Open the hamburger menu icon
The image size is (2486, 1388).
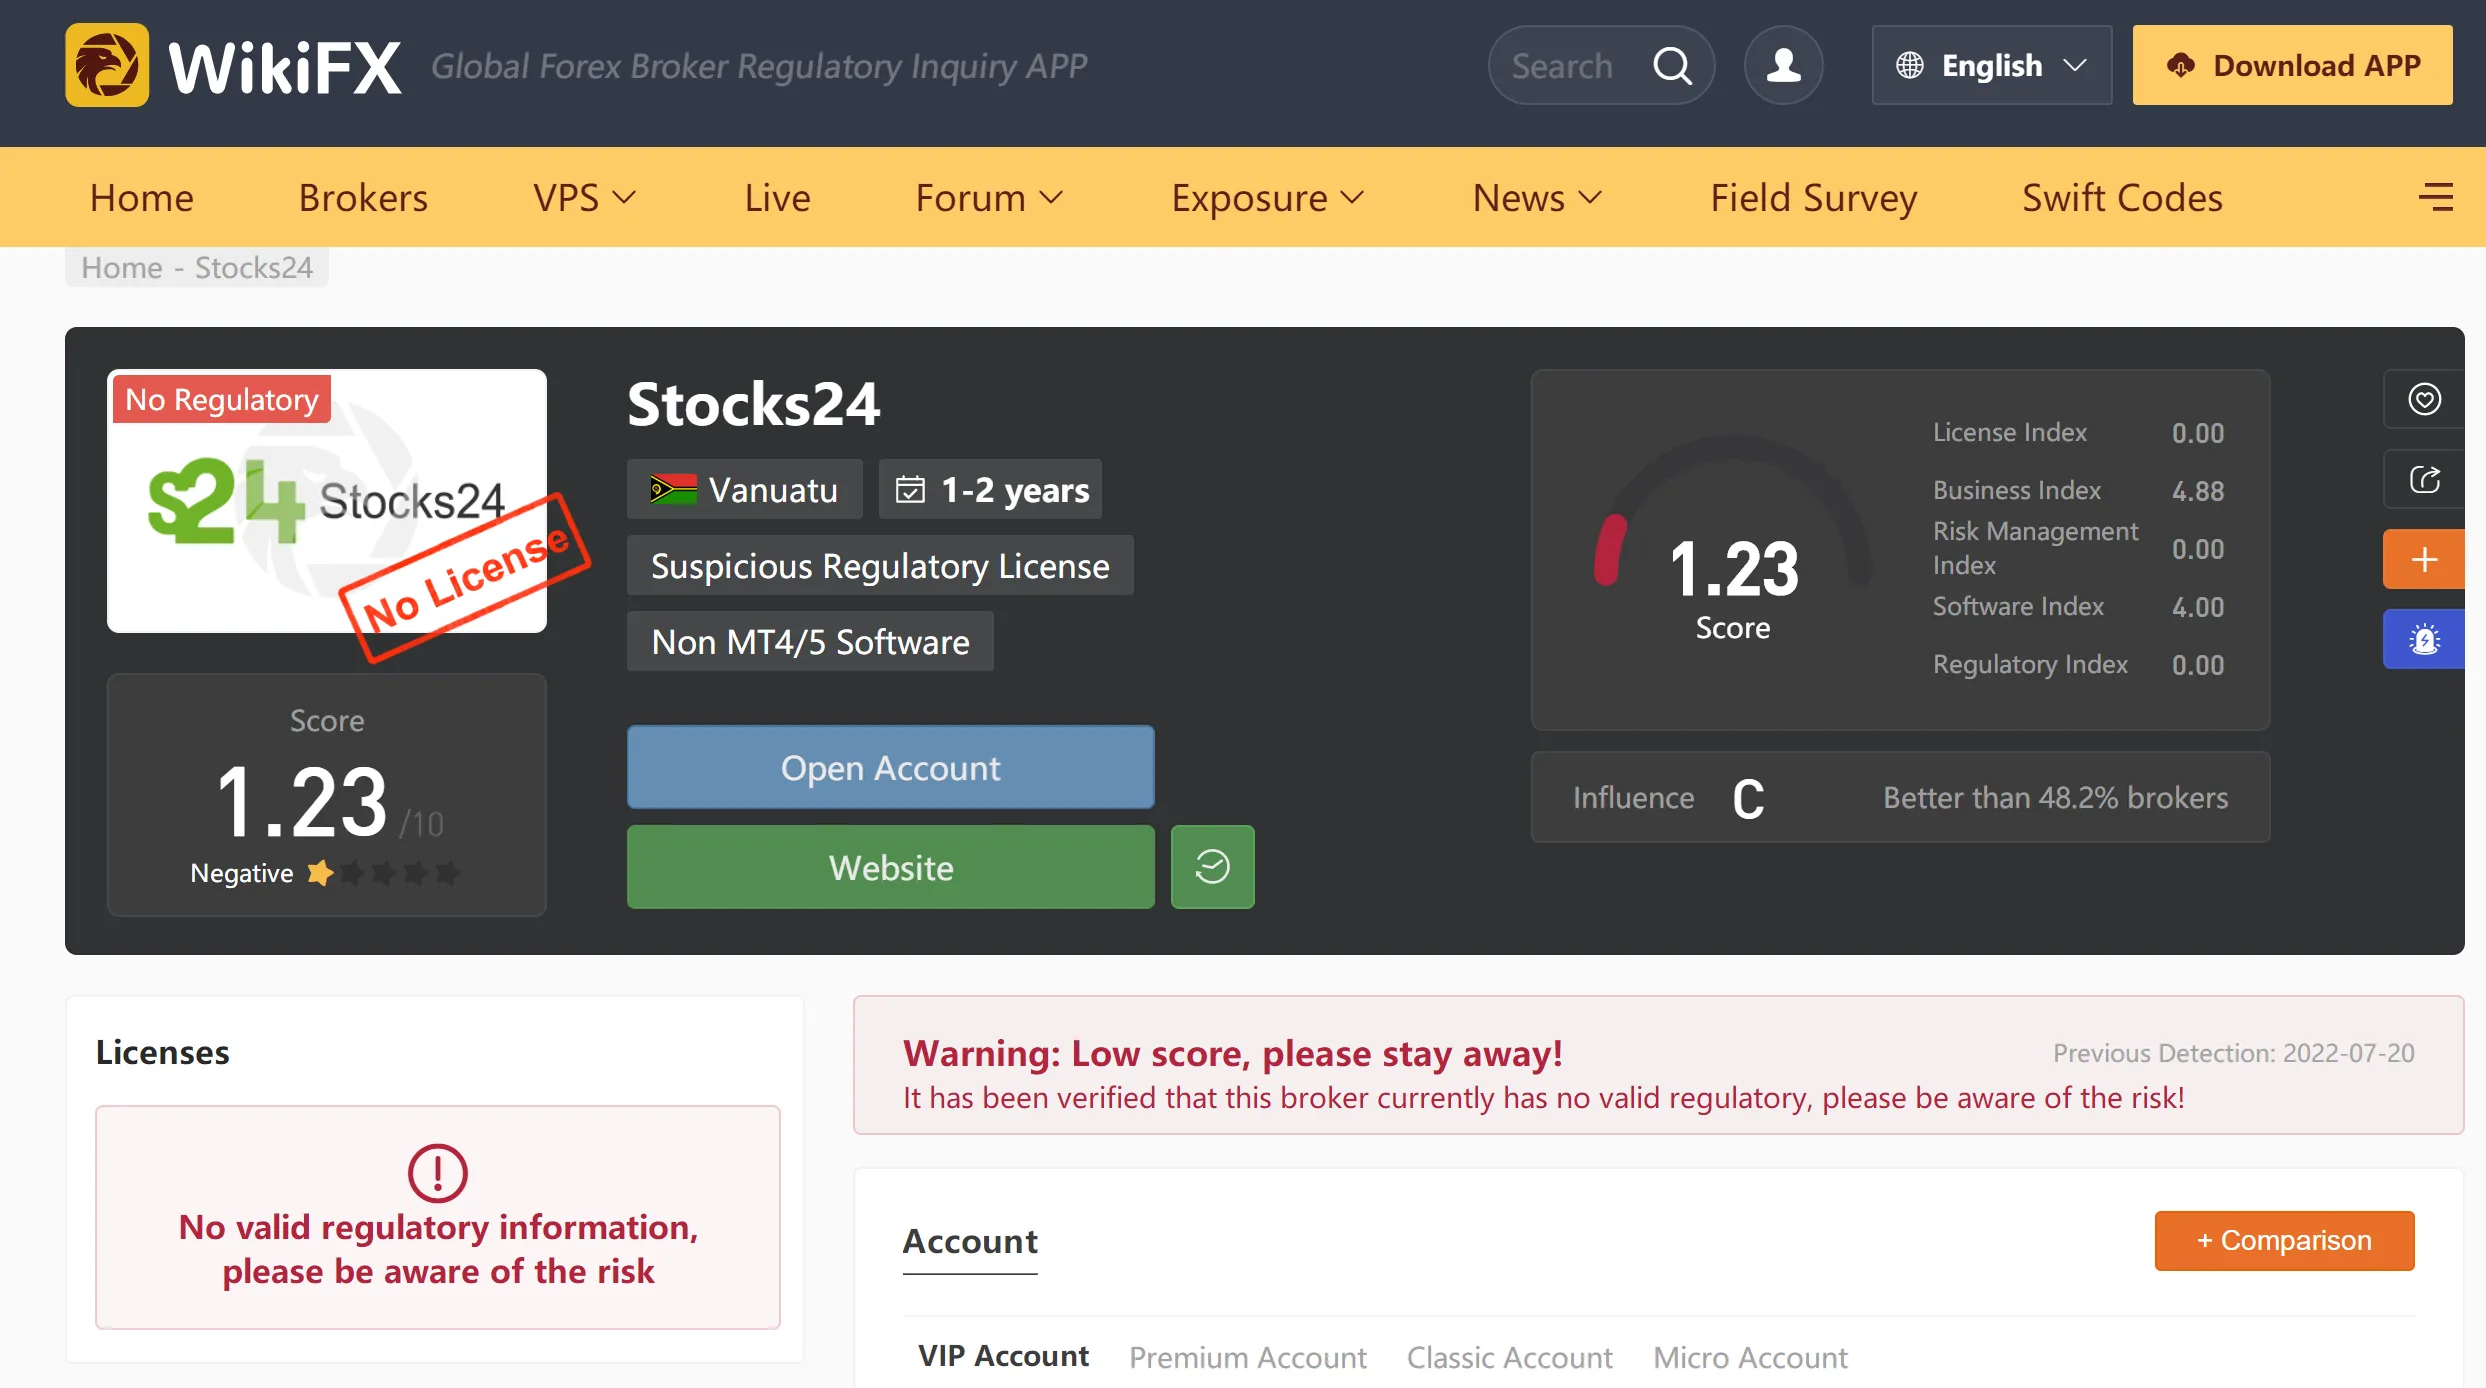(x=2436, y=197)
